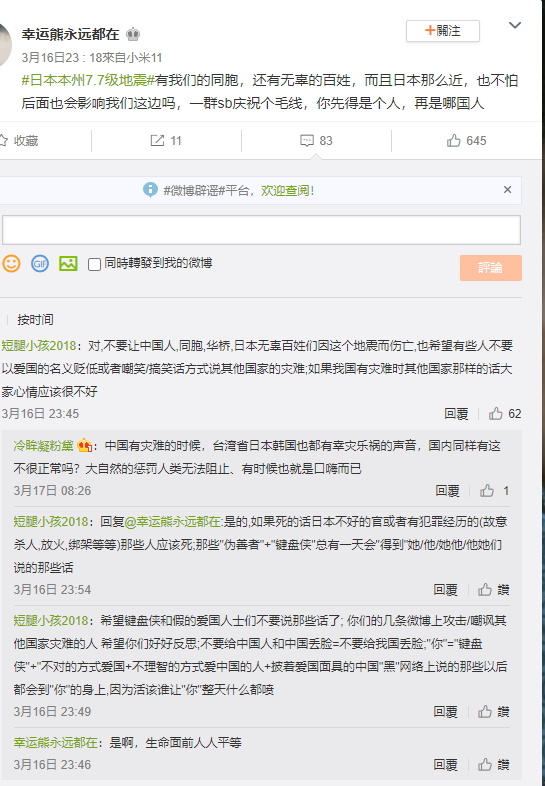The image size is (545, 786).
Task: Dismiss the 微博辟谣 notice banner
Action: 507,189
